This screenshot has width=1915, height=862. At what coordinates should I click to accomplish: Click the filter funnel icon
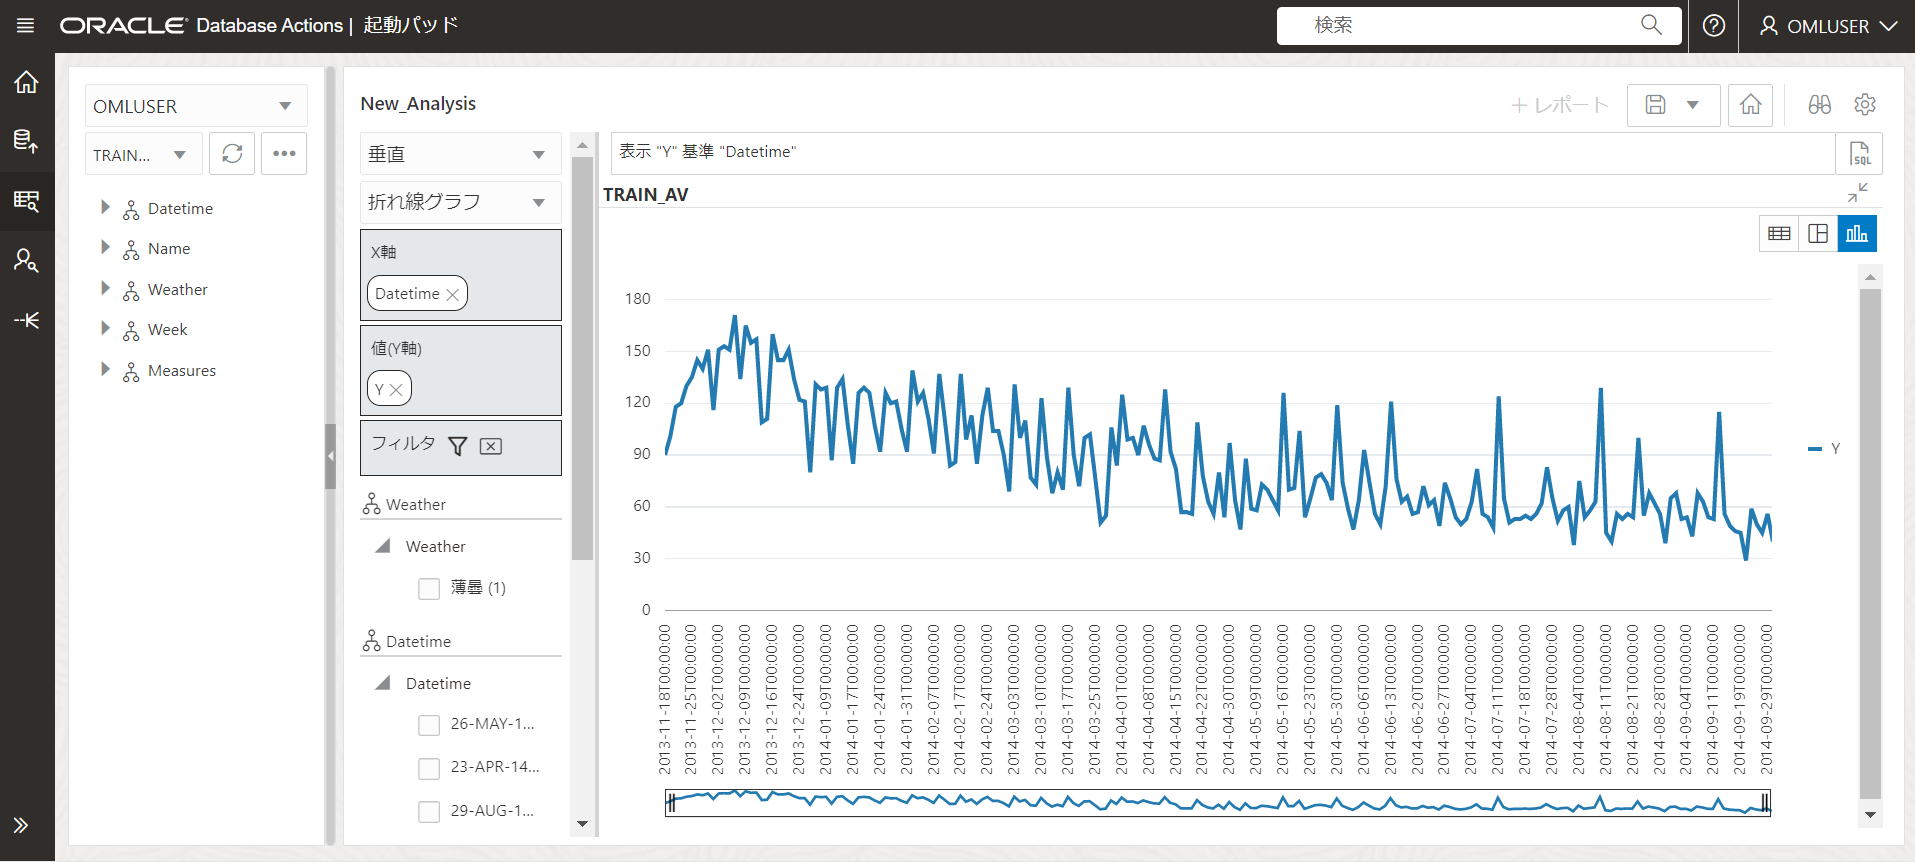click(457, 446)
